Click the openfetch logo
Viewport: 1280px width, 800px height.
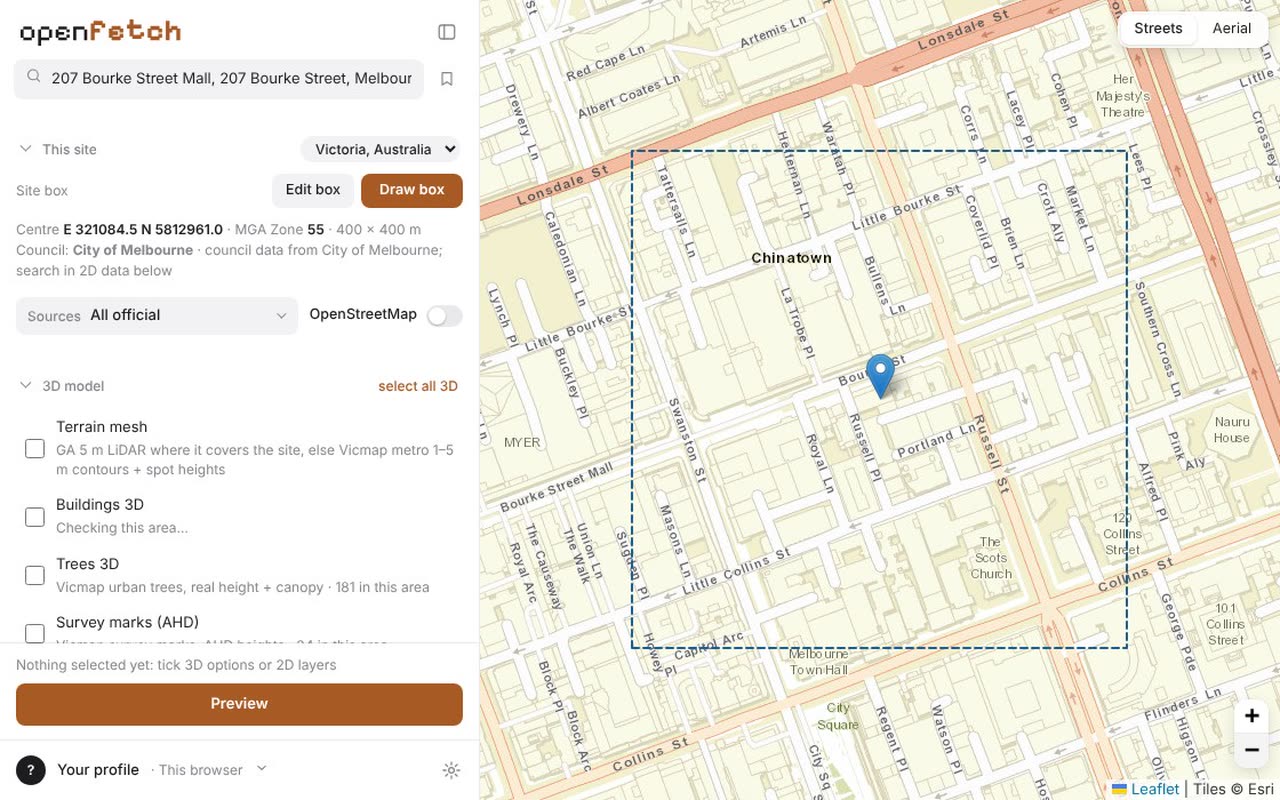pyautogui.click(x=100, y=32)
